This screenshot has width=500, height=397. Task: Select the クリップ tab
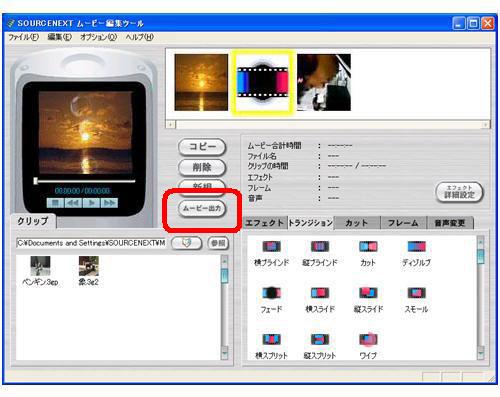coord(33,221)
